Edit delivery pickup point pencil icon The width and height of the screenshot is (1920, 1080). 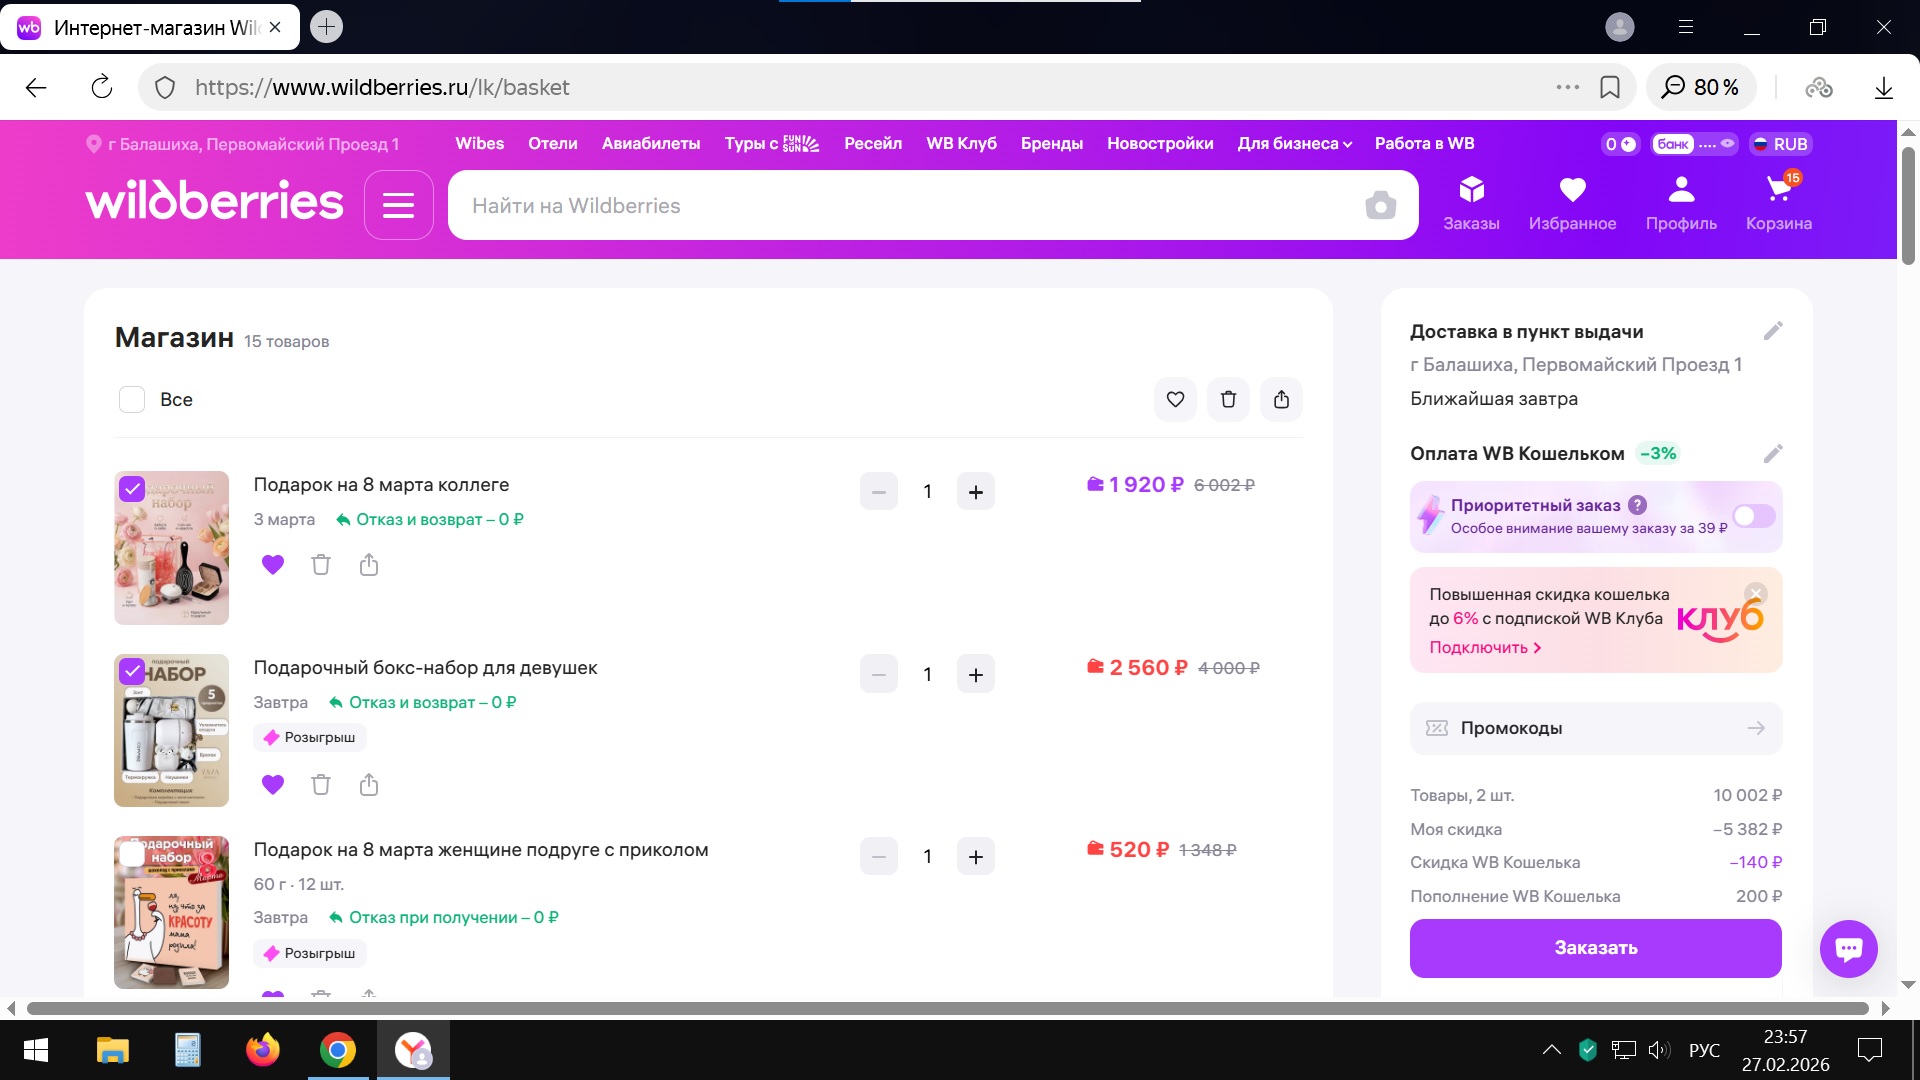tap(1772, 331)
